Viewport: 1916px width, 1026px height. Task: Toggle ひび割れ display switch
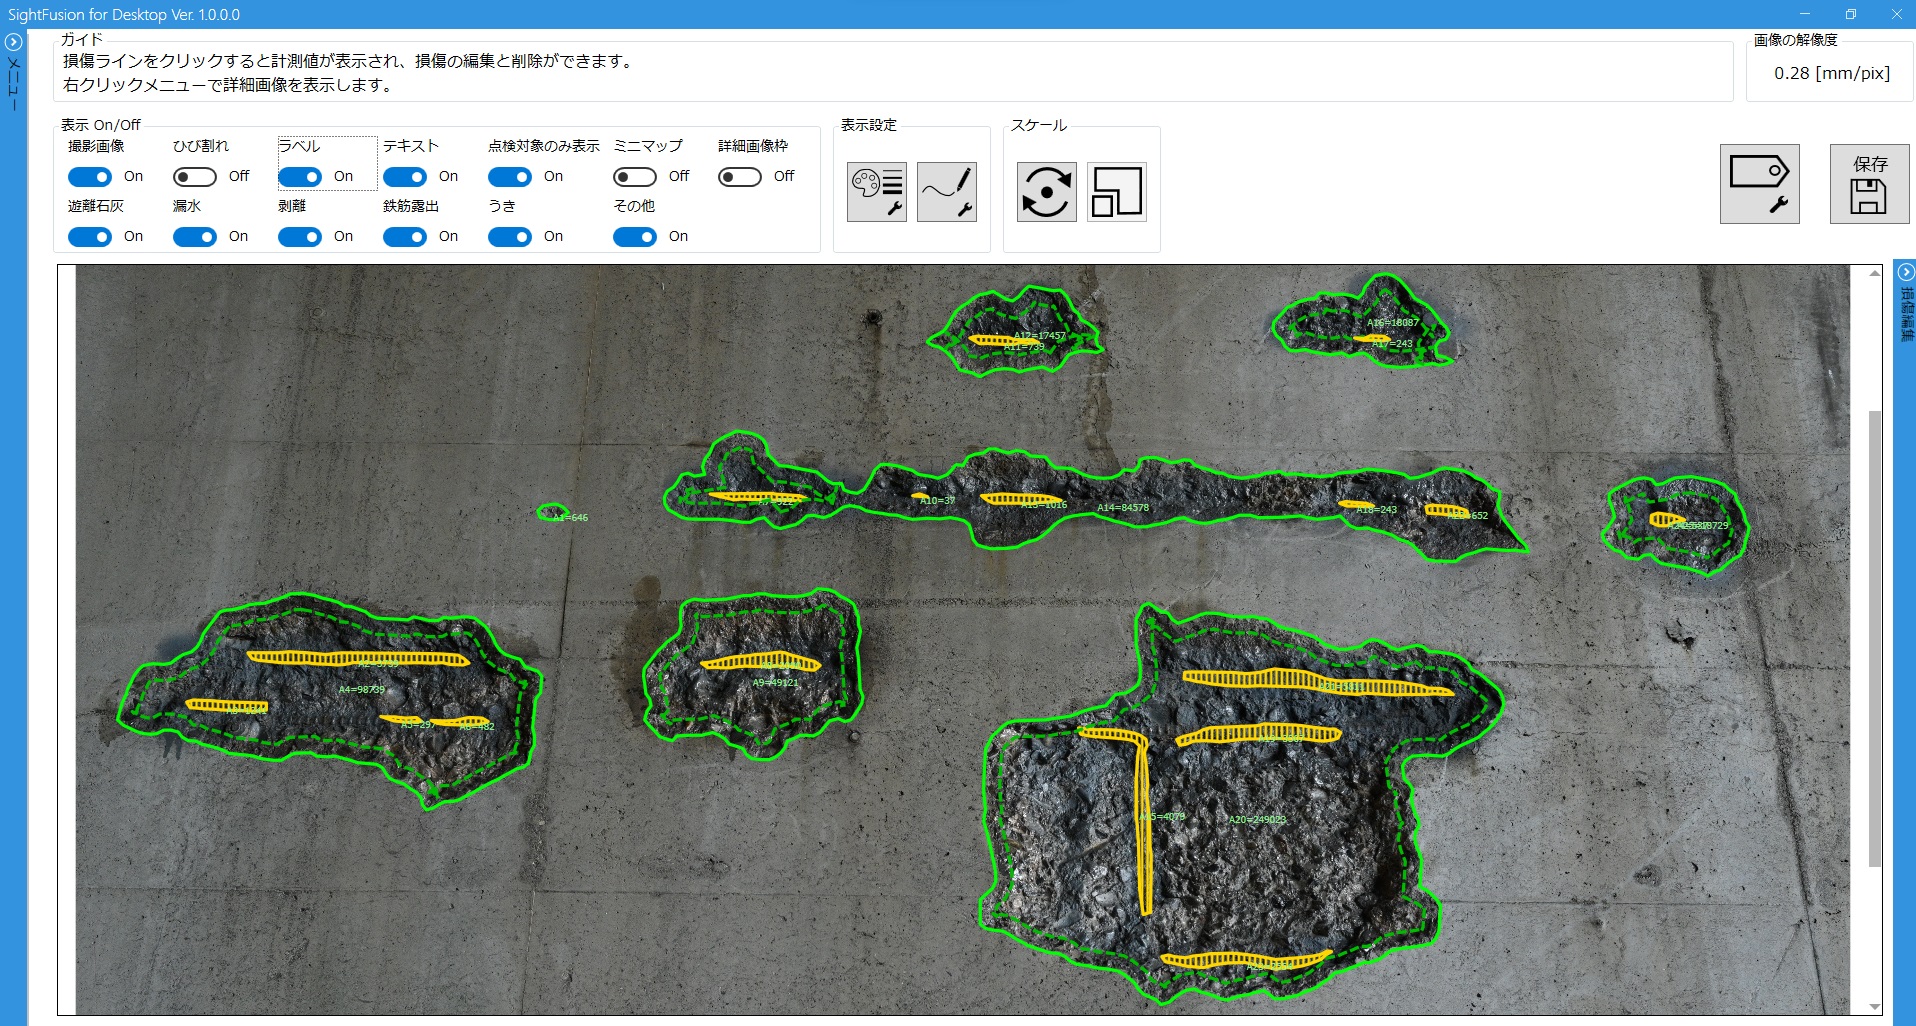pos(195,177)
